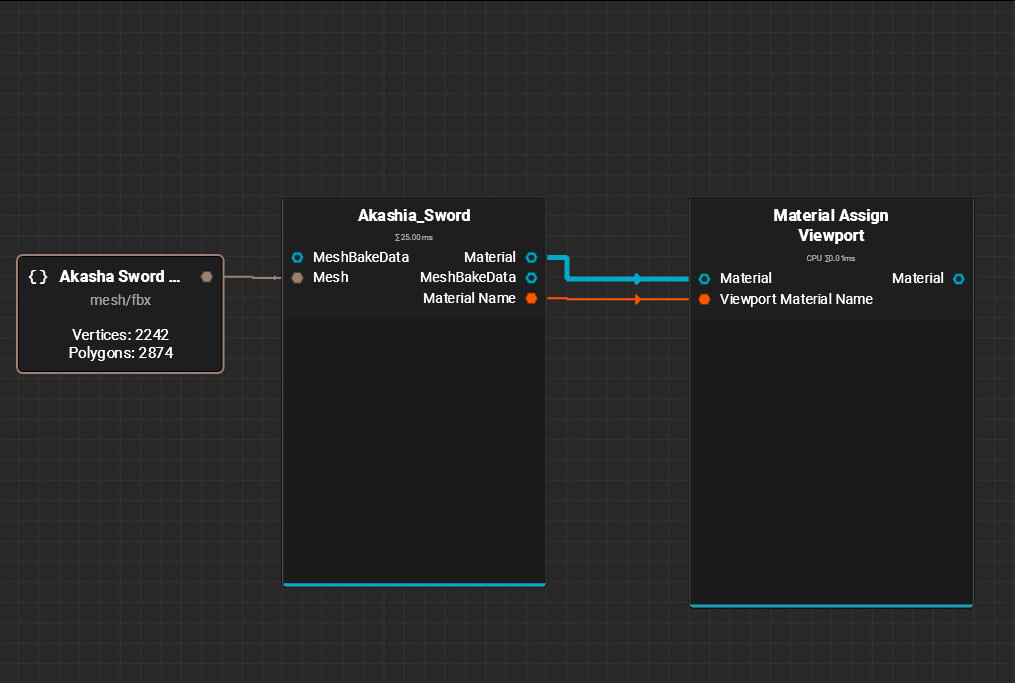This screenshot has width=1015, height=683.
Task: Click MeshBakeData output port on Akashia_Sword
Action: (531, 277)
